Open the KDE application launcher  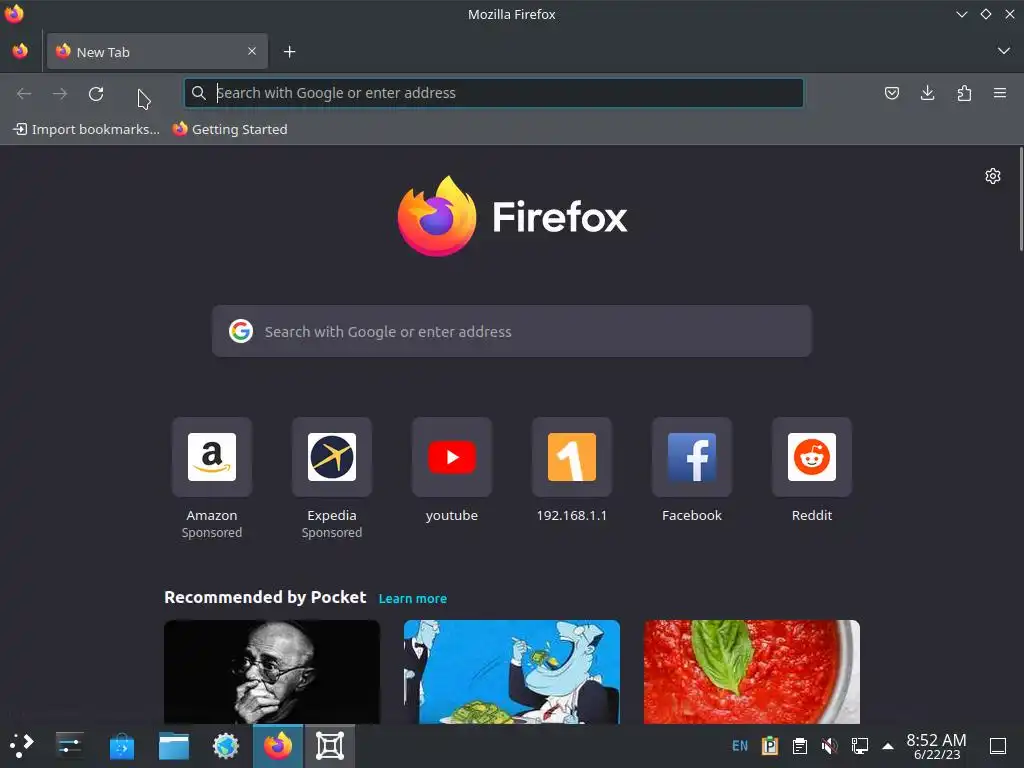coord(22,745)
